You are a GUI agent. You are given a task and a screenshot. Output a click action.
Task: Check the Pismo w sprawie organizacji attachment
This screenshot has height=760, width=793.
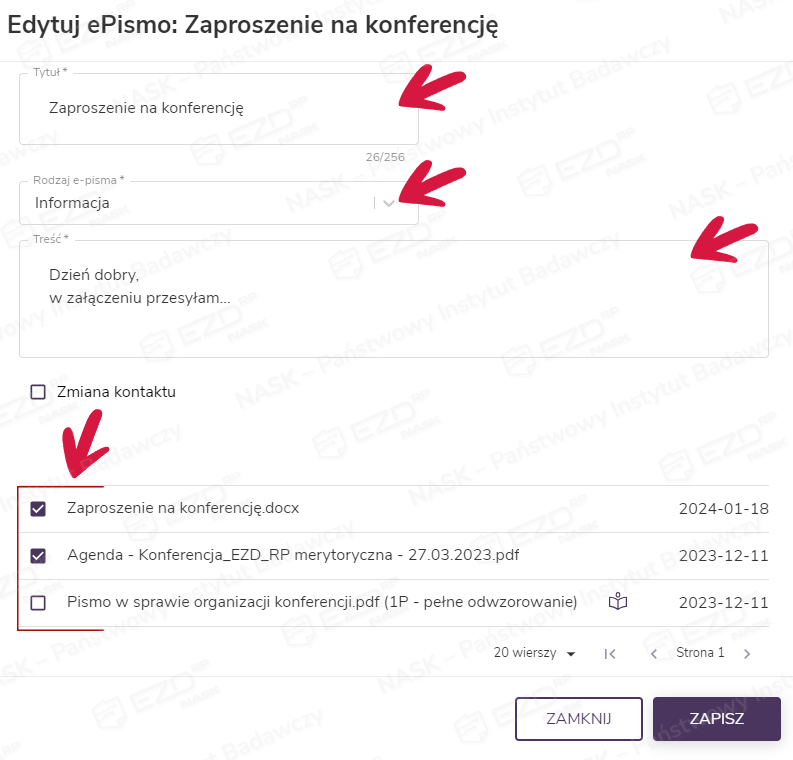coord(39,603)
